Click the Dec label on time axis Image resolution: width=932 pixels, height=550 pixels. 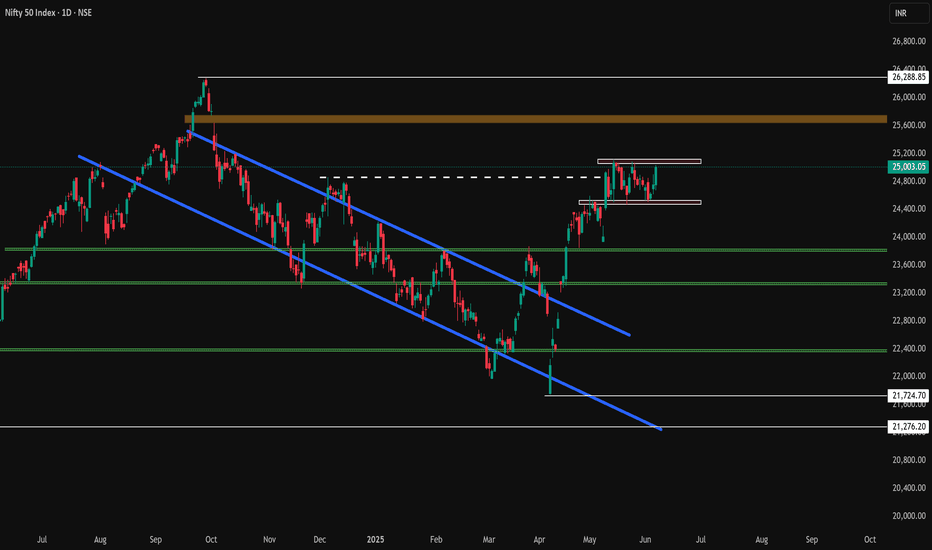pyautogui.click(x=319, y=540)
